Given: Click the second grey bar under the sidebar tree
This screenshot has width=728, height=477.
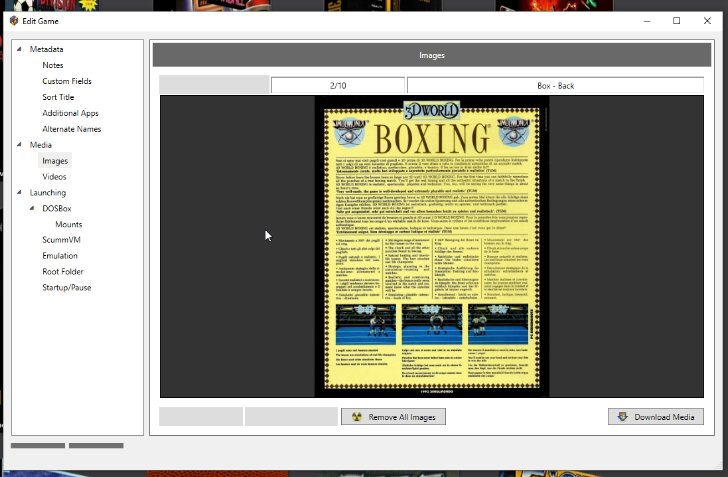Looking at the screenshot, I should (96, 445).
